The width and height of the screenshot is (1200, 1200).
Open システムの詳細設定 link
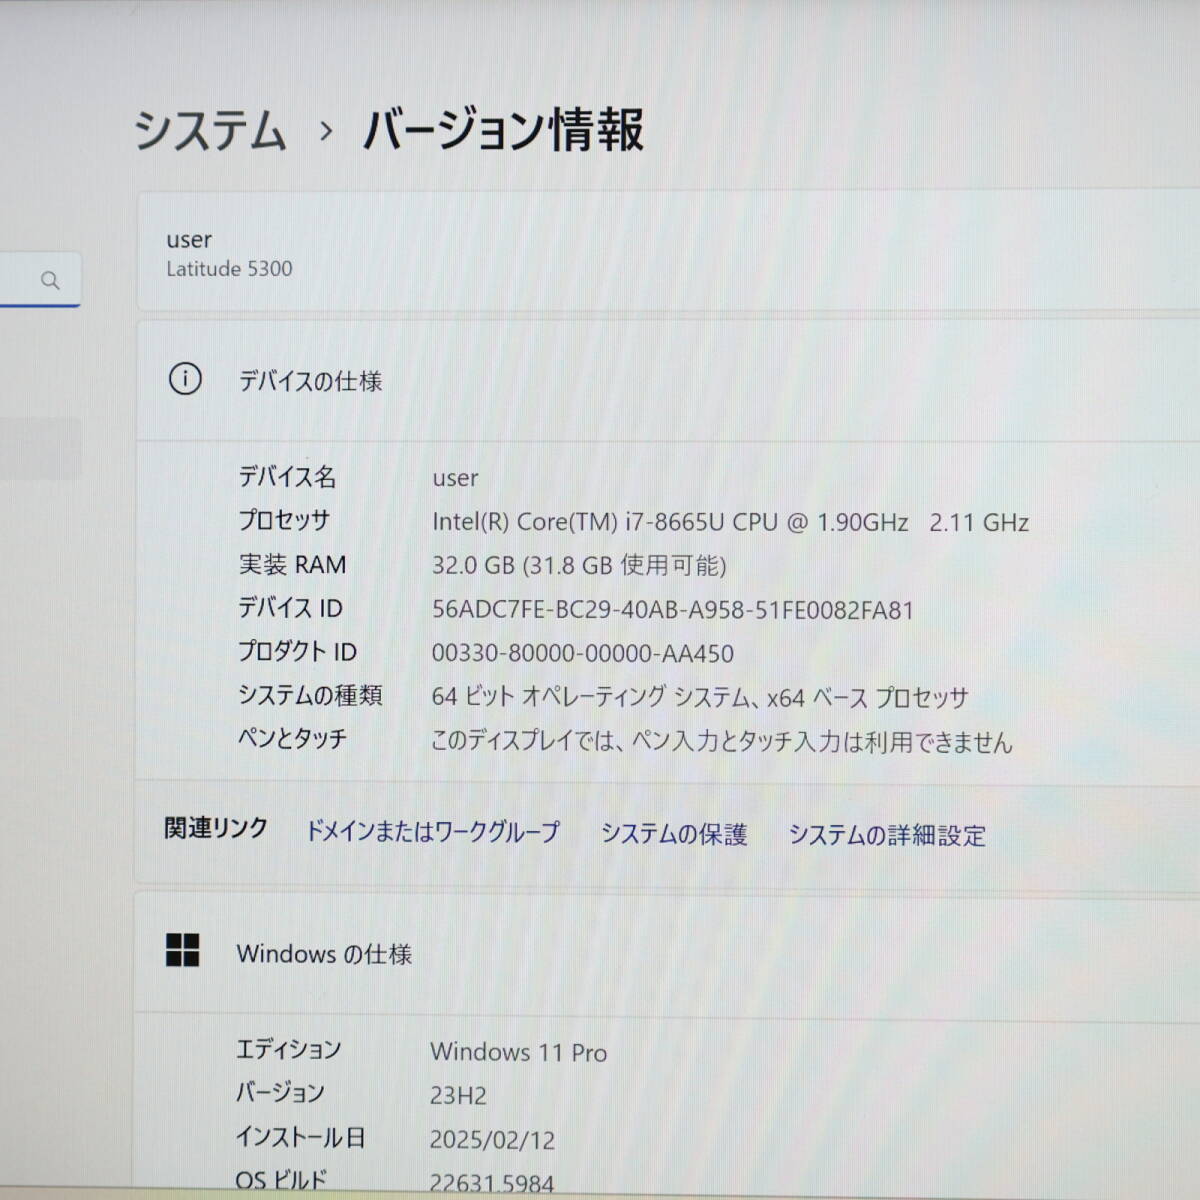click(x=887, y=835)
